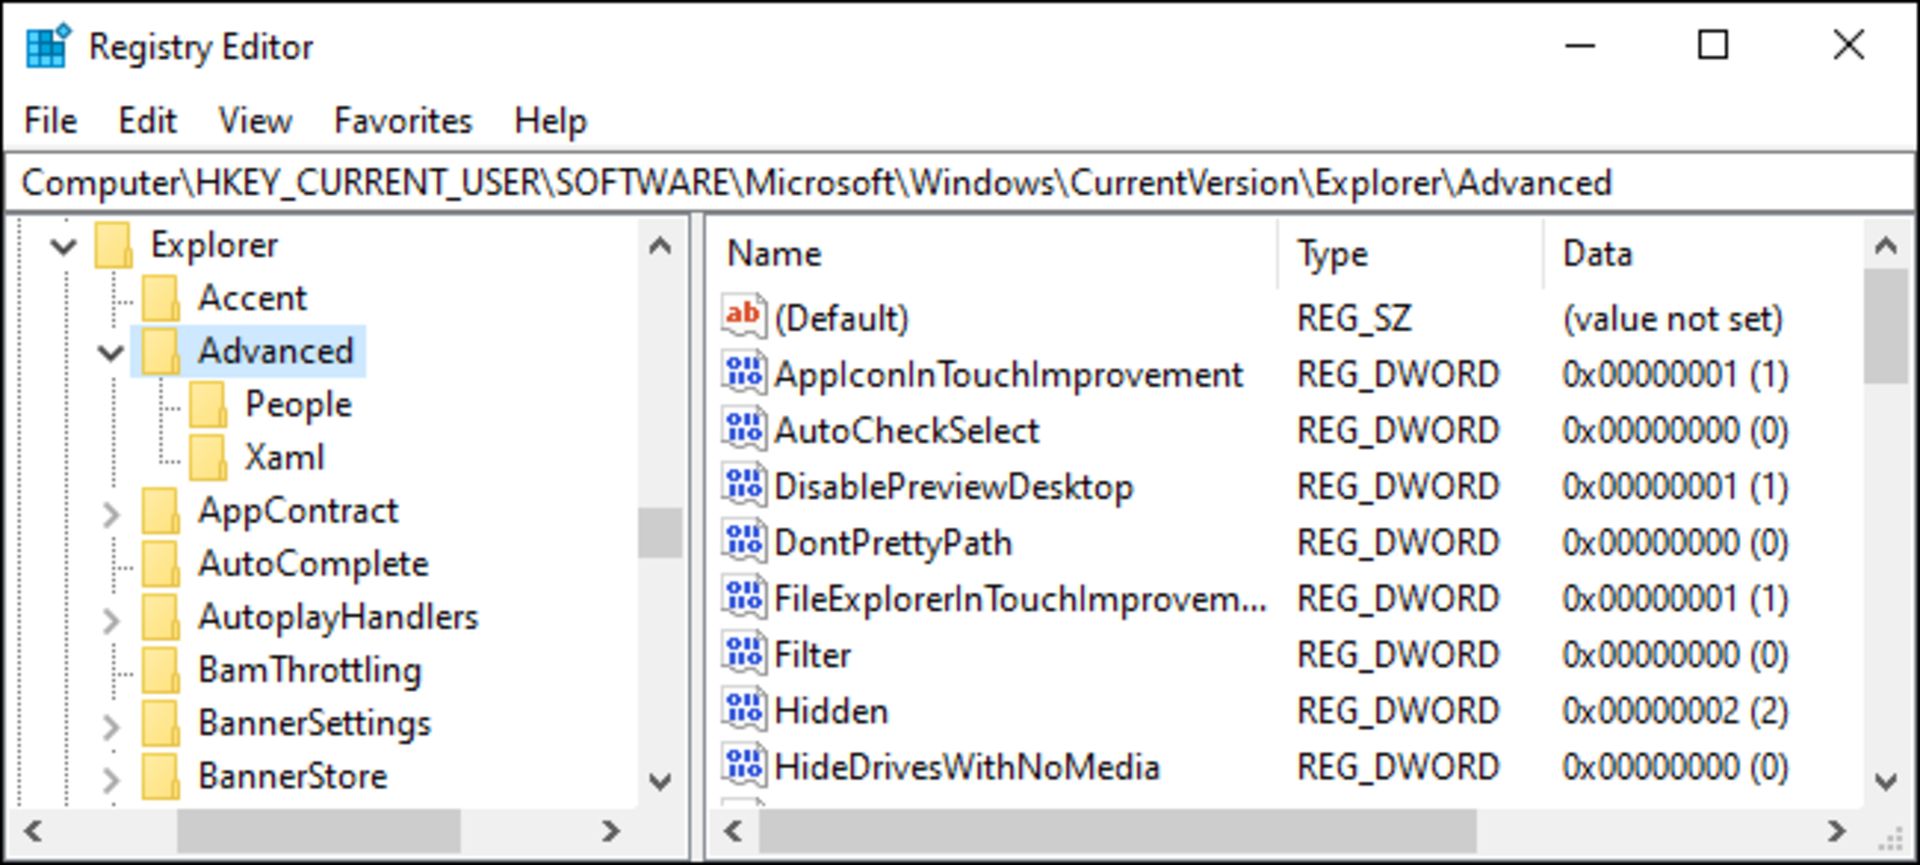Click the DWORD icon beside FileExplorerInTouchImprovem...
The width and height of the screenshot is (1920, 865).
744,596
